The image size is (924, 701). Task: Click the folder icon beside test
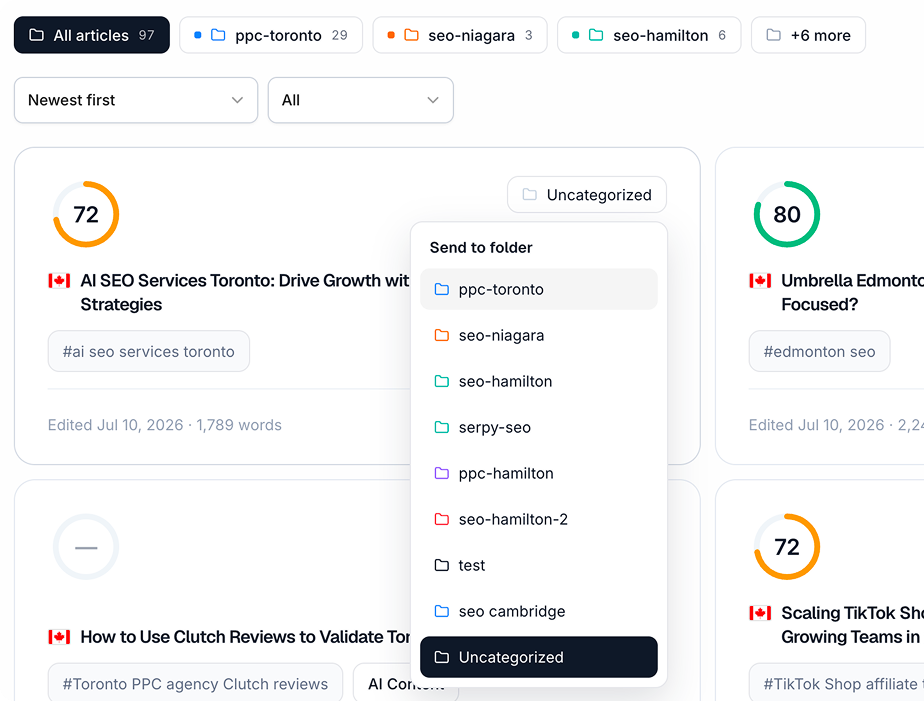(x=441, y=565)
